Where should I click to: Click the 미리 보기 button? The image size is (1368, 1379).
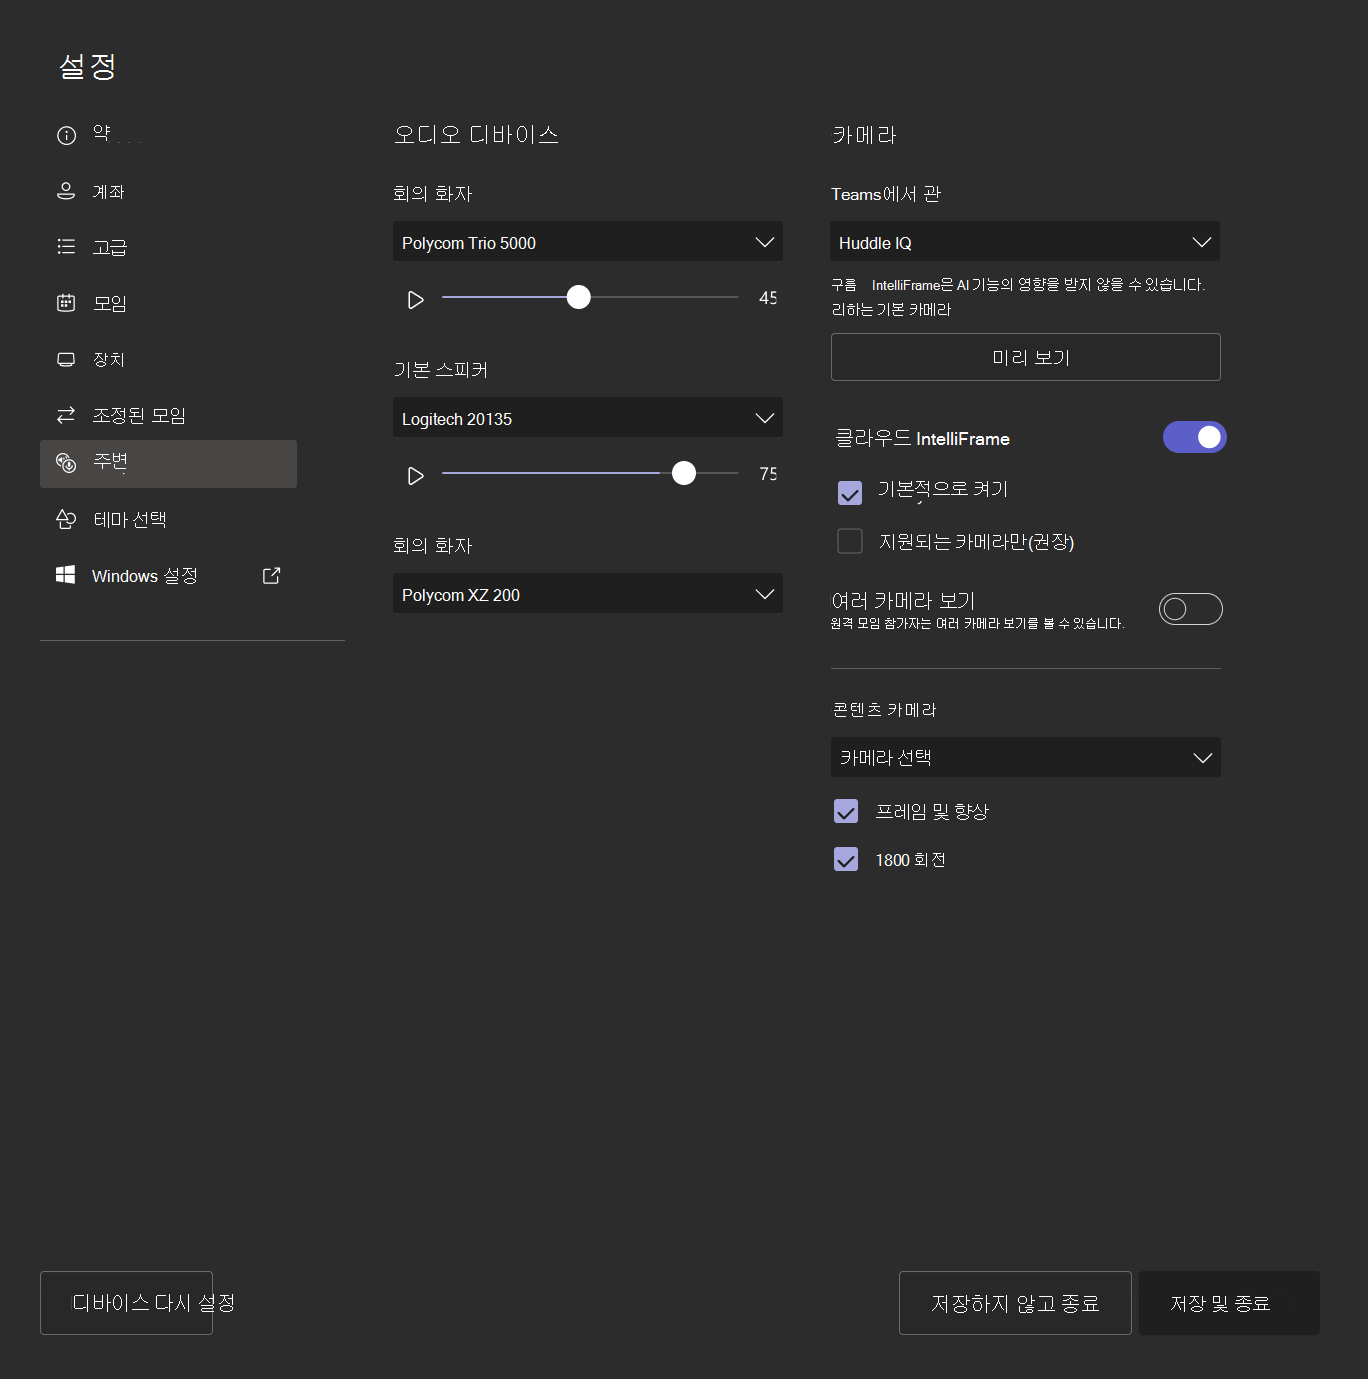[x=1025, y=357]
